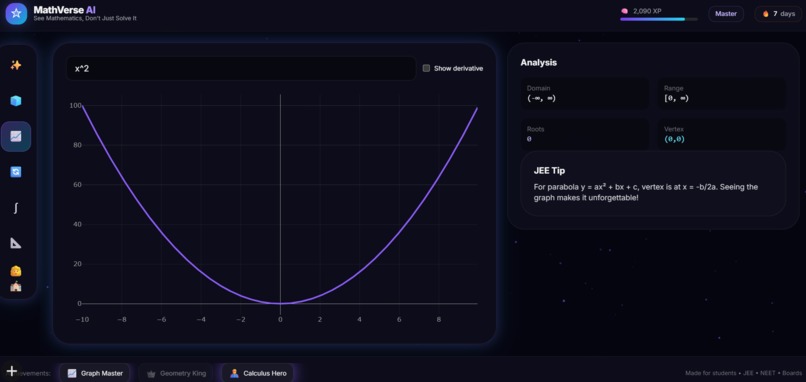Select the graph chart sidebar icon

16,136
